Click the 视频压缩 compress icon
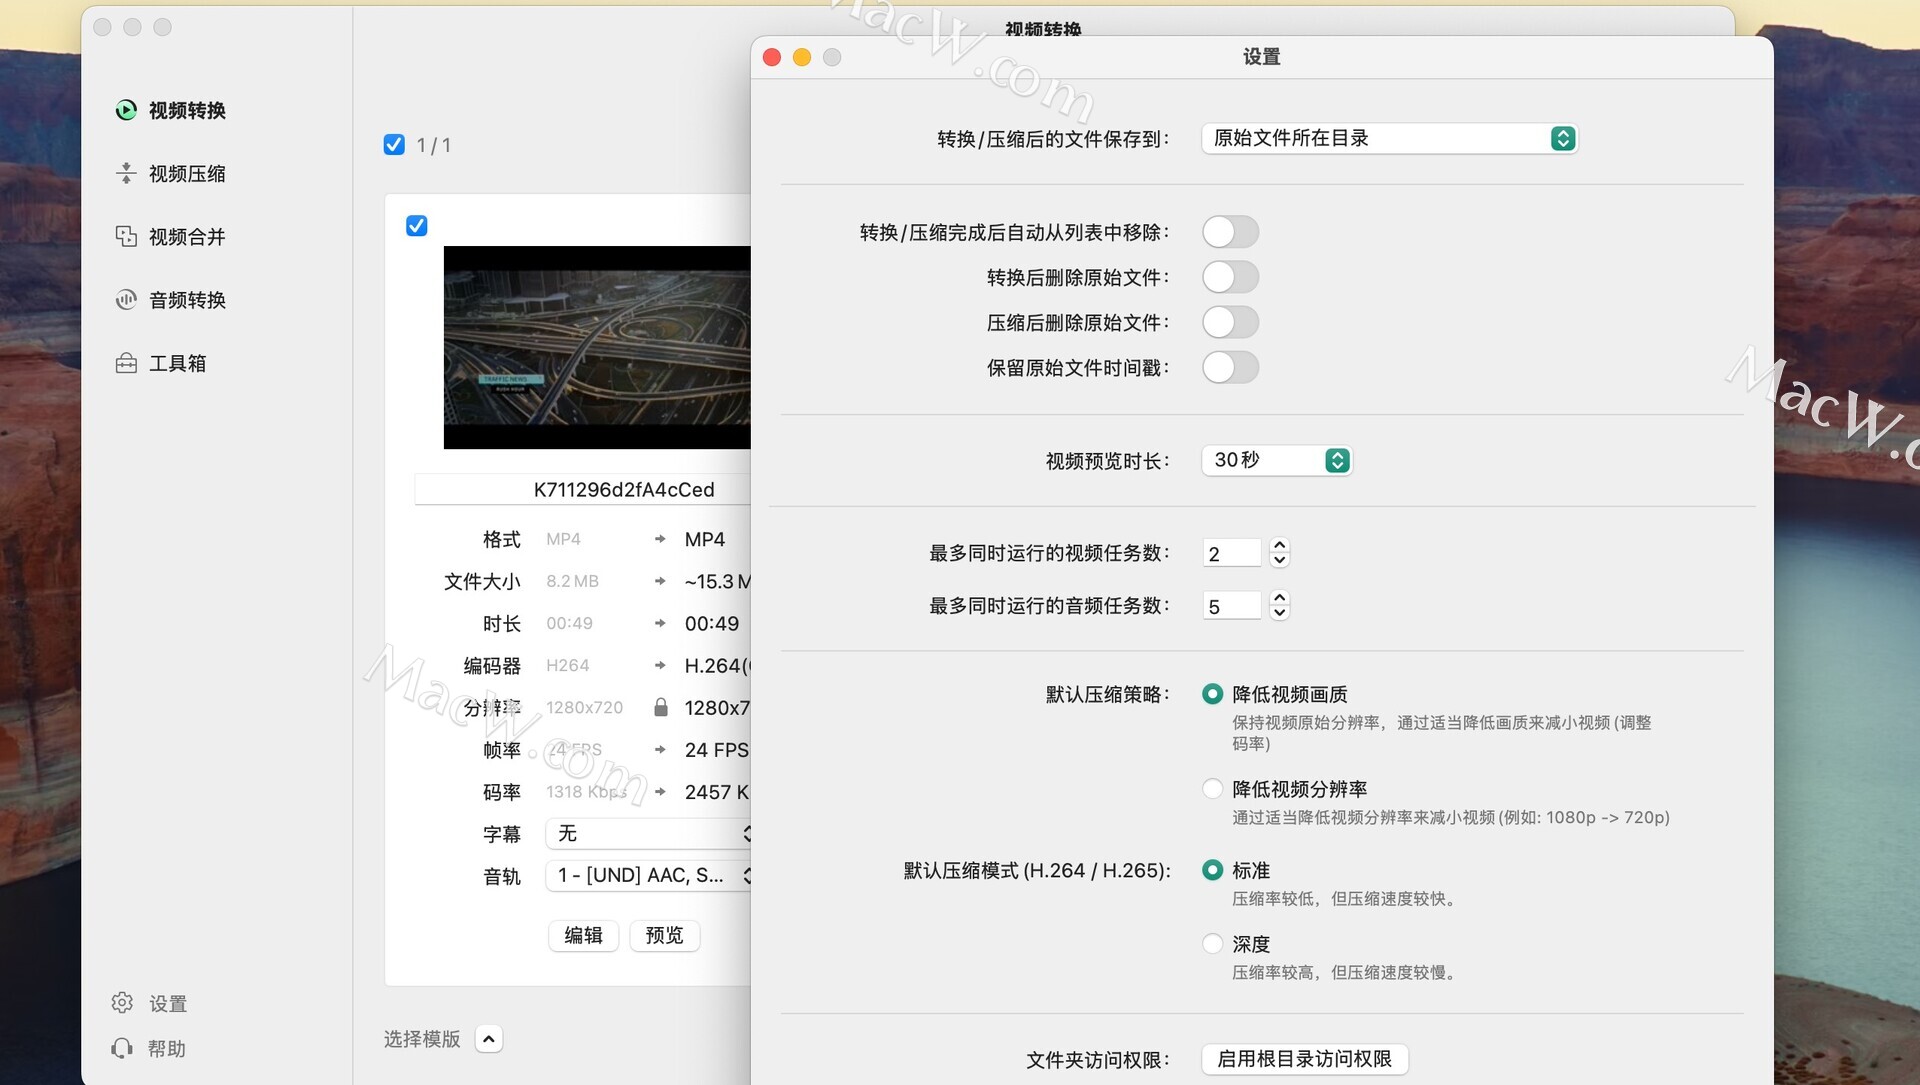Viewport: 1920px width, 1085px height. point(126,173)
